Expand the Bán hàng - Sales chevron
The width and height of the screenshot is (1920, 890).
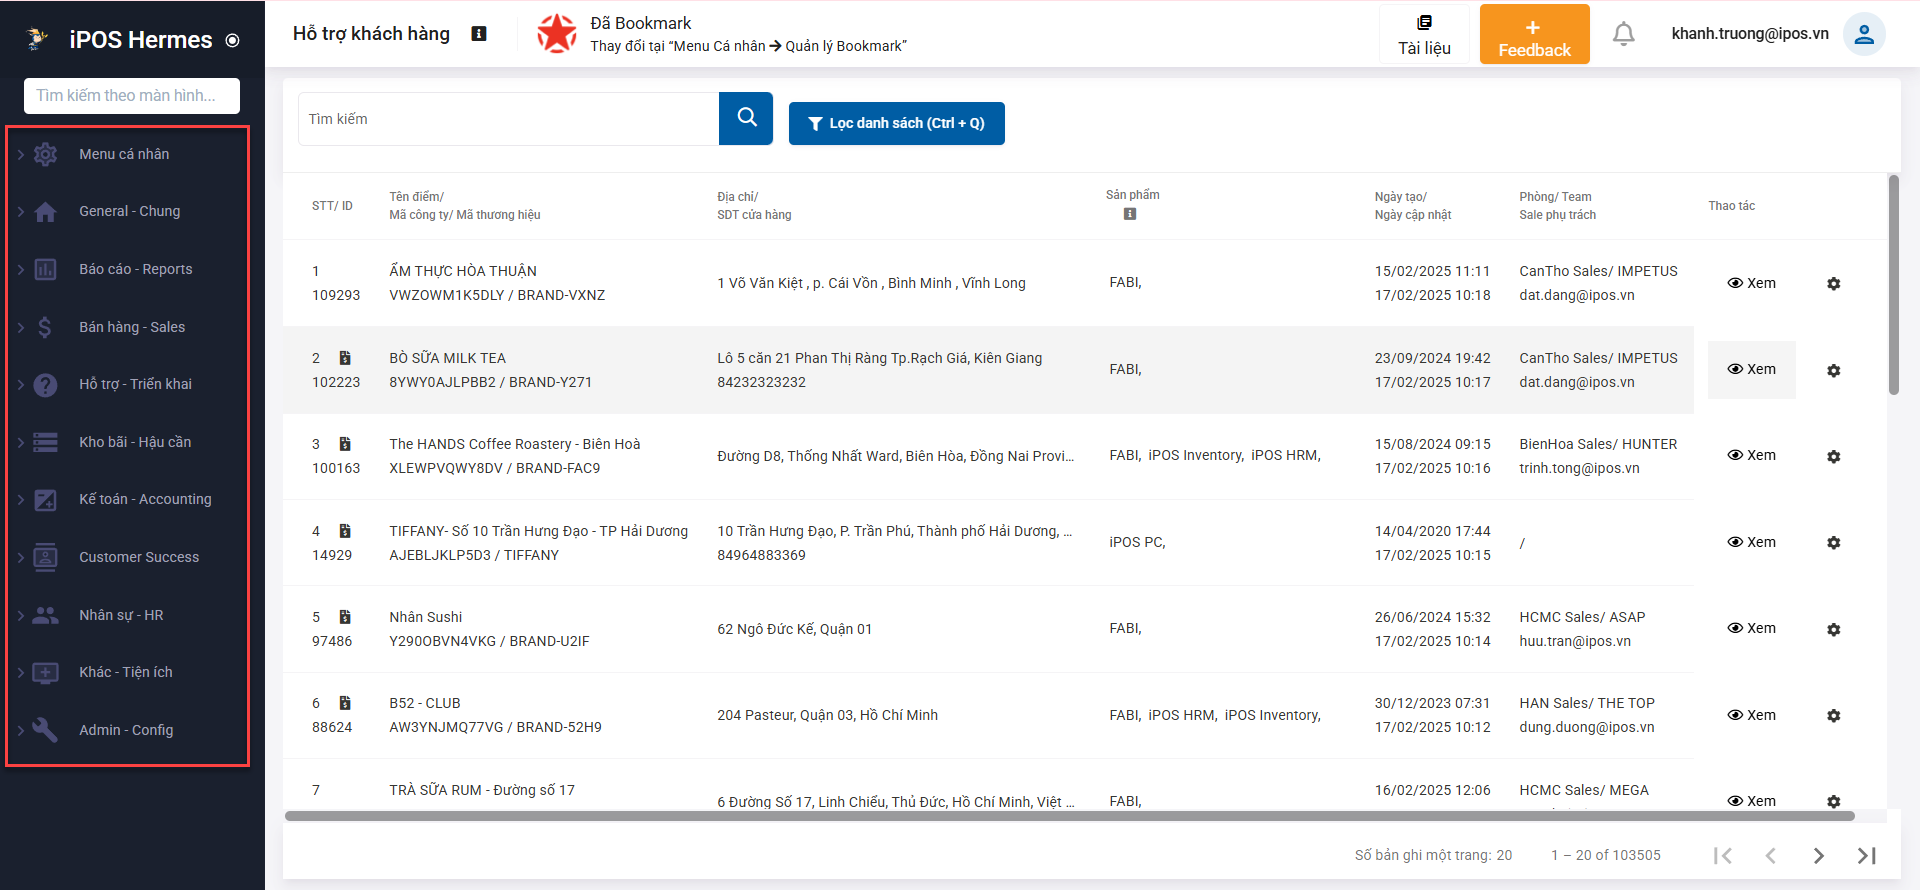tap(20, 327)
